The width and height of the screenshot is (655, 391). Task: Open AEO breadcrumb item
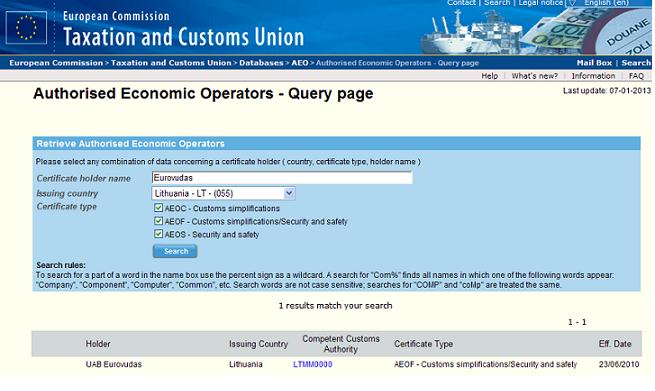(x=300, y=63)
